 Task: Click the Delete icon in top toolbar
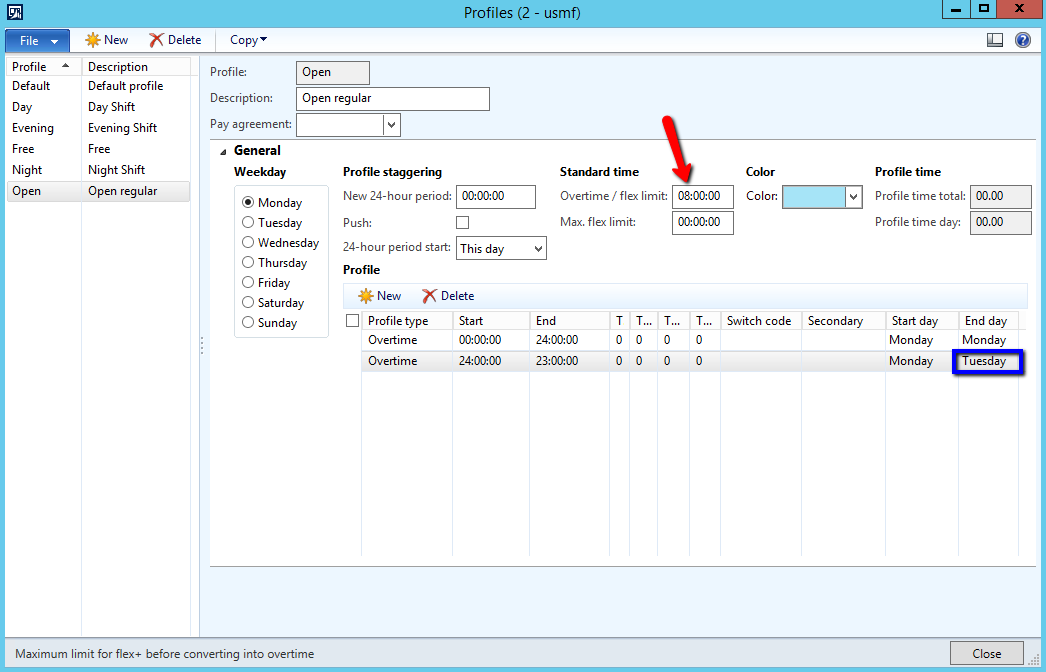(x=156, y=40)
